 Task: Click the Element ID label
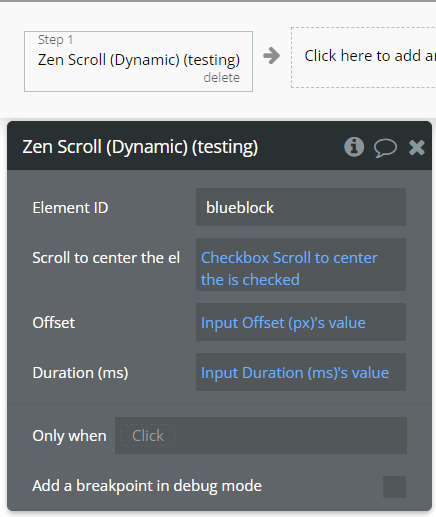70,208
